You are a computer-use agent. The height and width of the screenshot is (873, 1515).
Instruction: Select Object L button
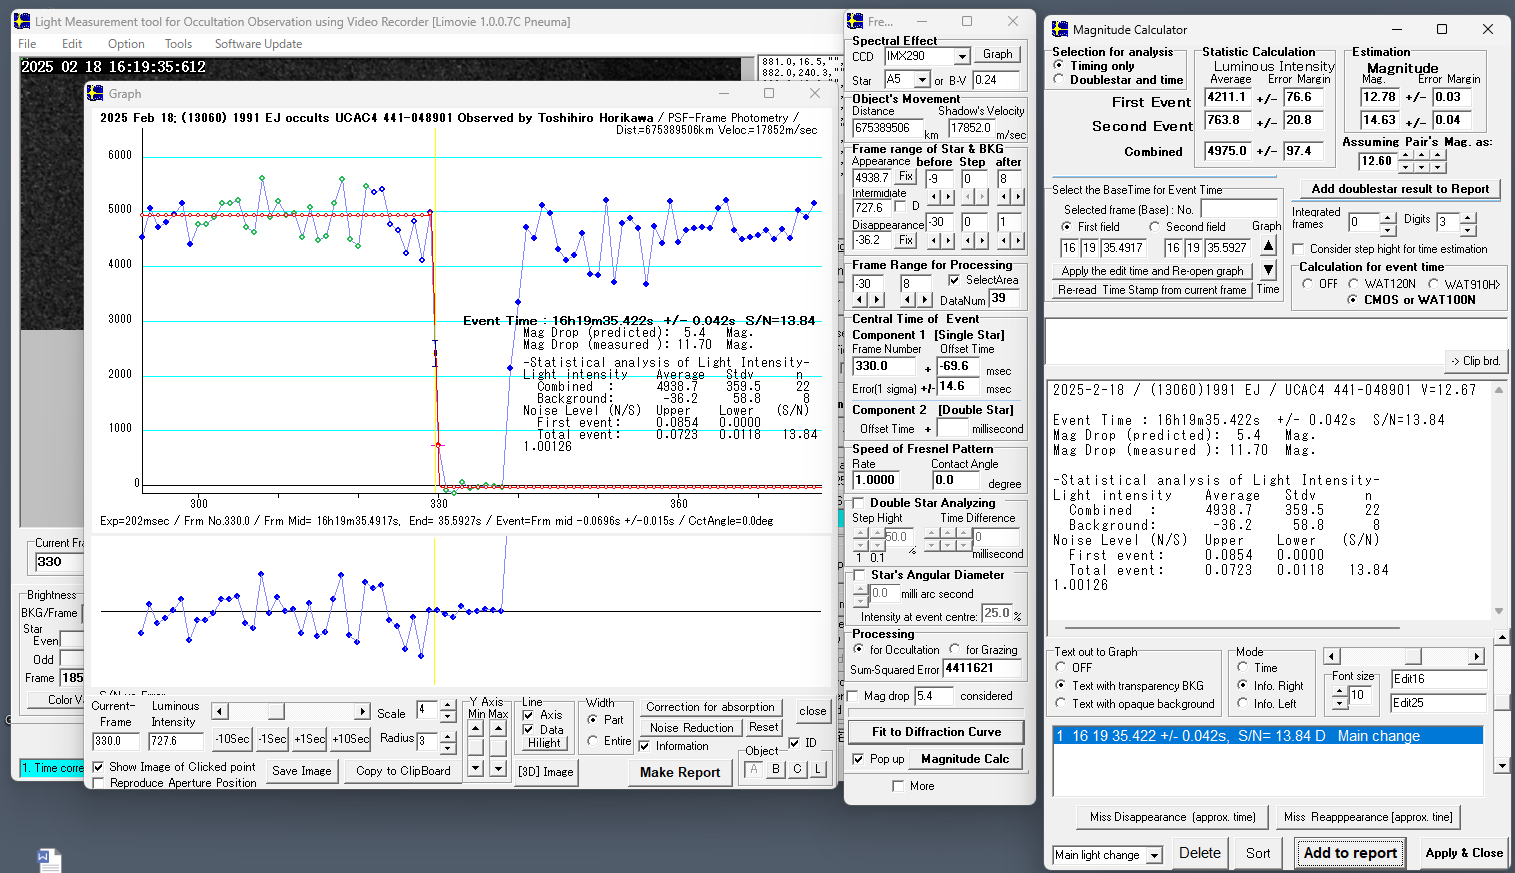[818, 769]
